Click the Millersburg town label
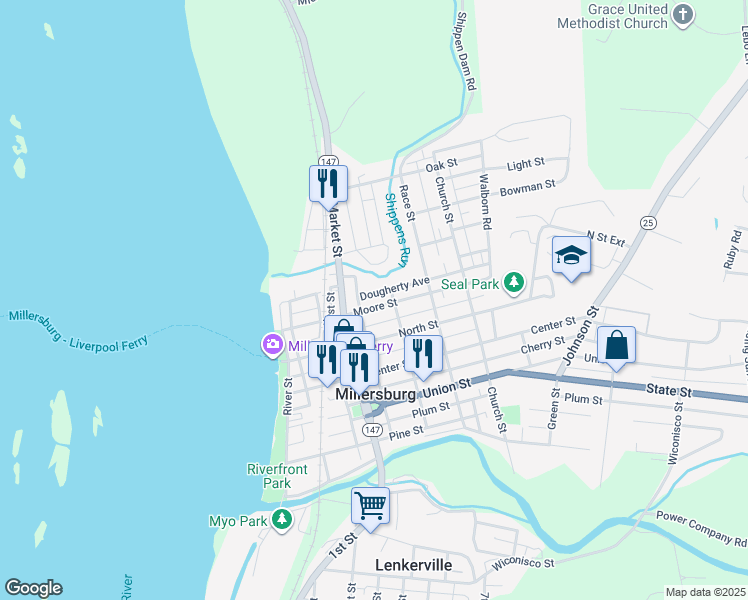The width and height of the screenshot is (748, 600). [x=387, y=393]
